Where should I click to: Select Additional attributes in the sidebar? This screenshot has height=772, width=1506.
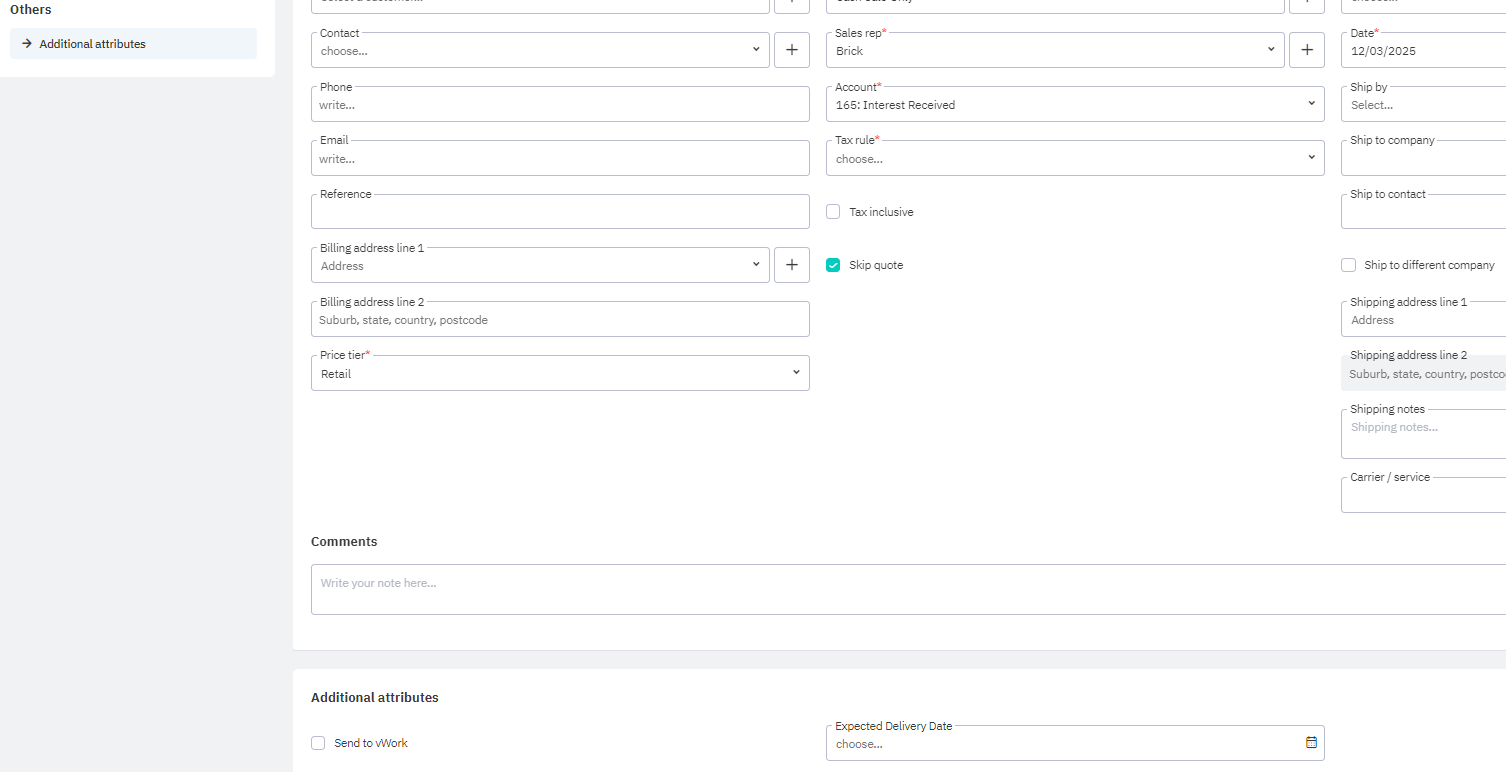[x=93, y=44]
